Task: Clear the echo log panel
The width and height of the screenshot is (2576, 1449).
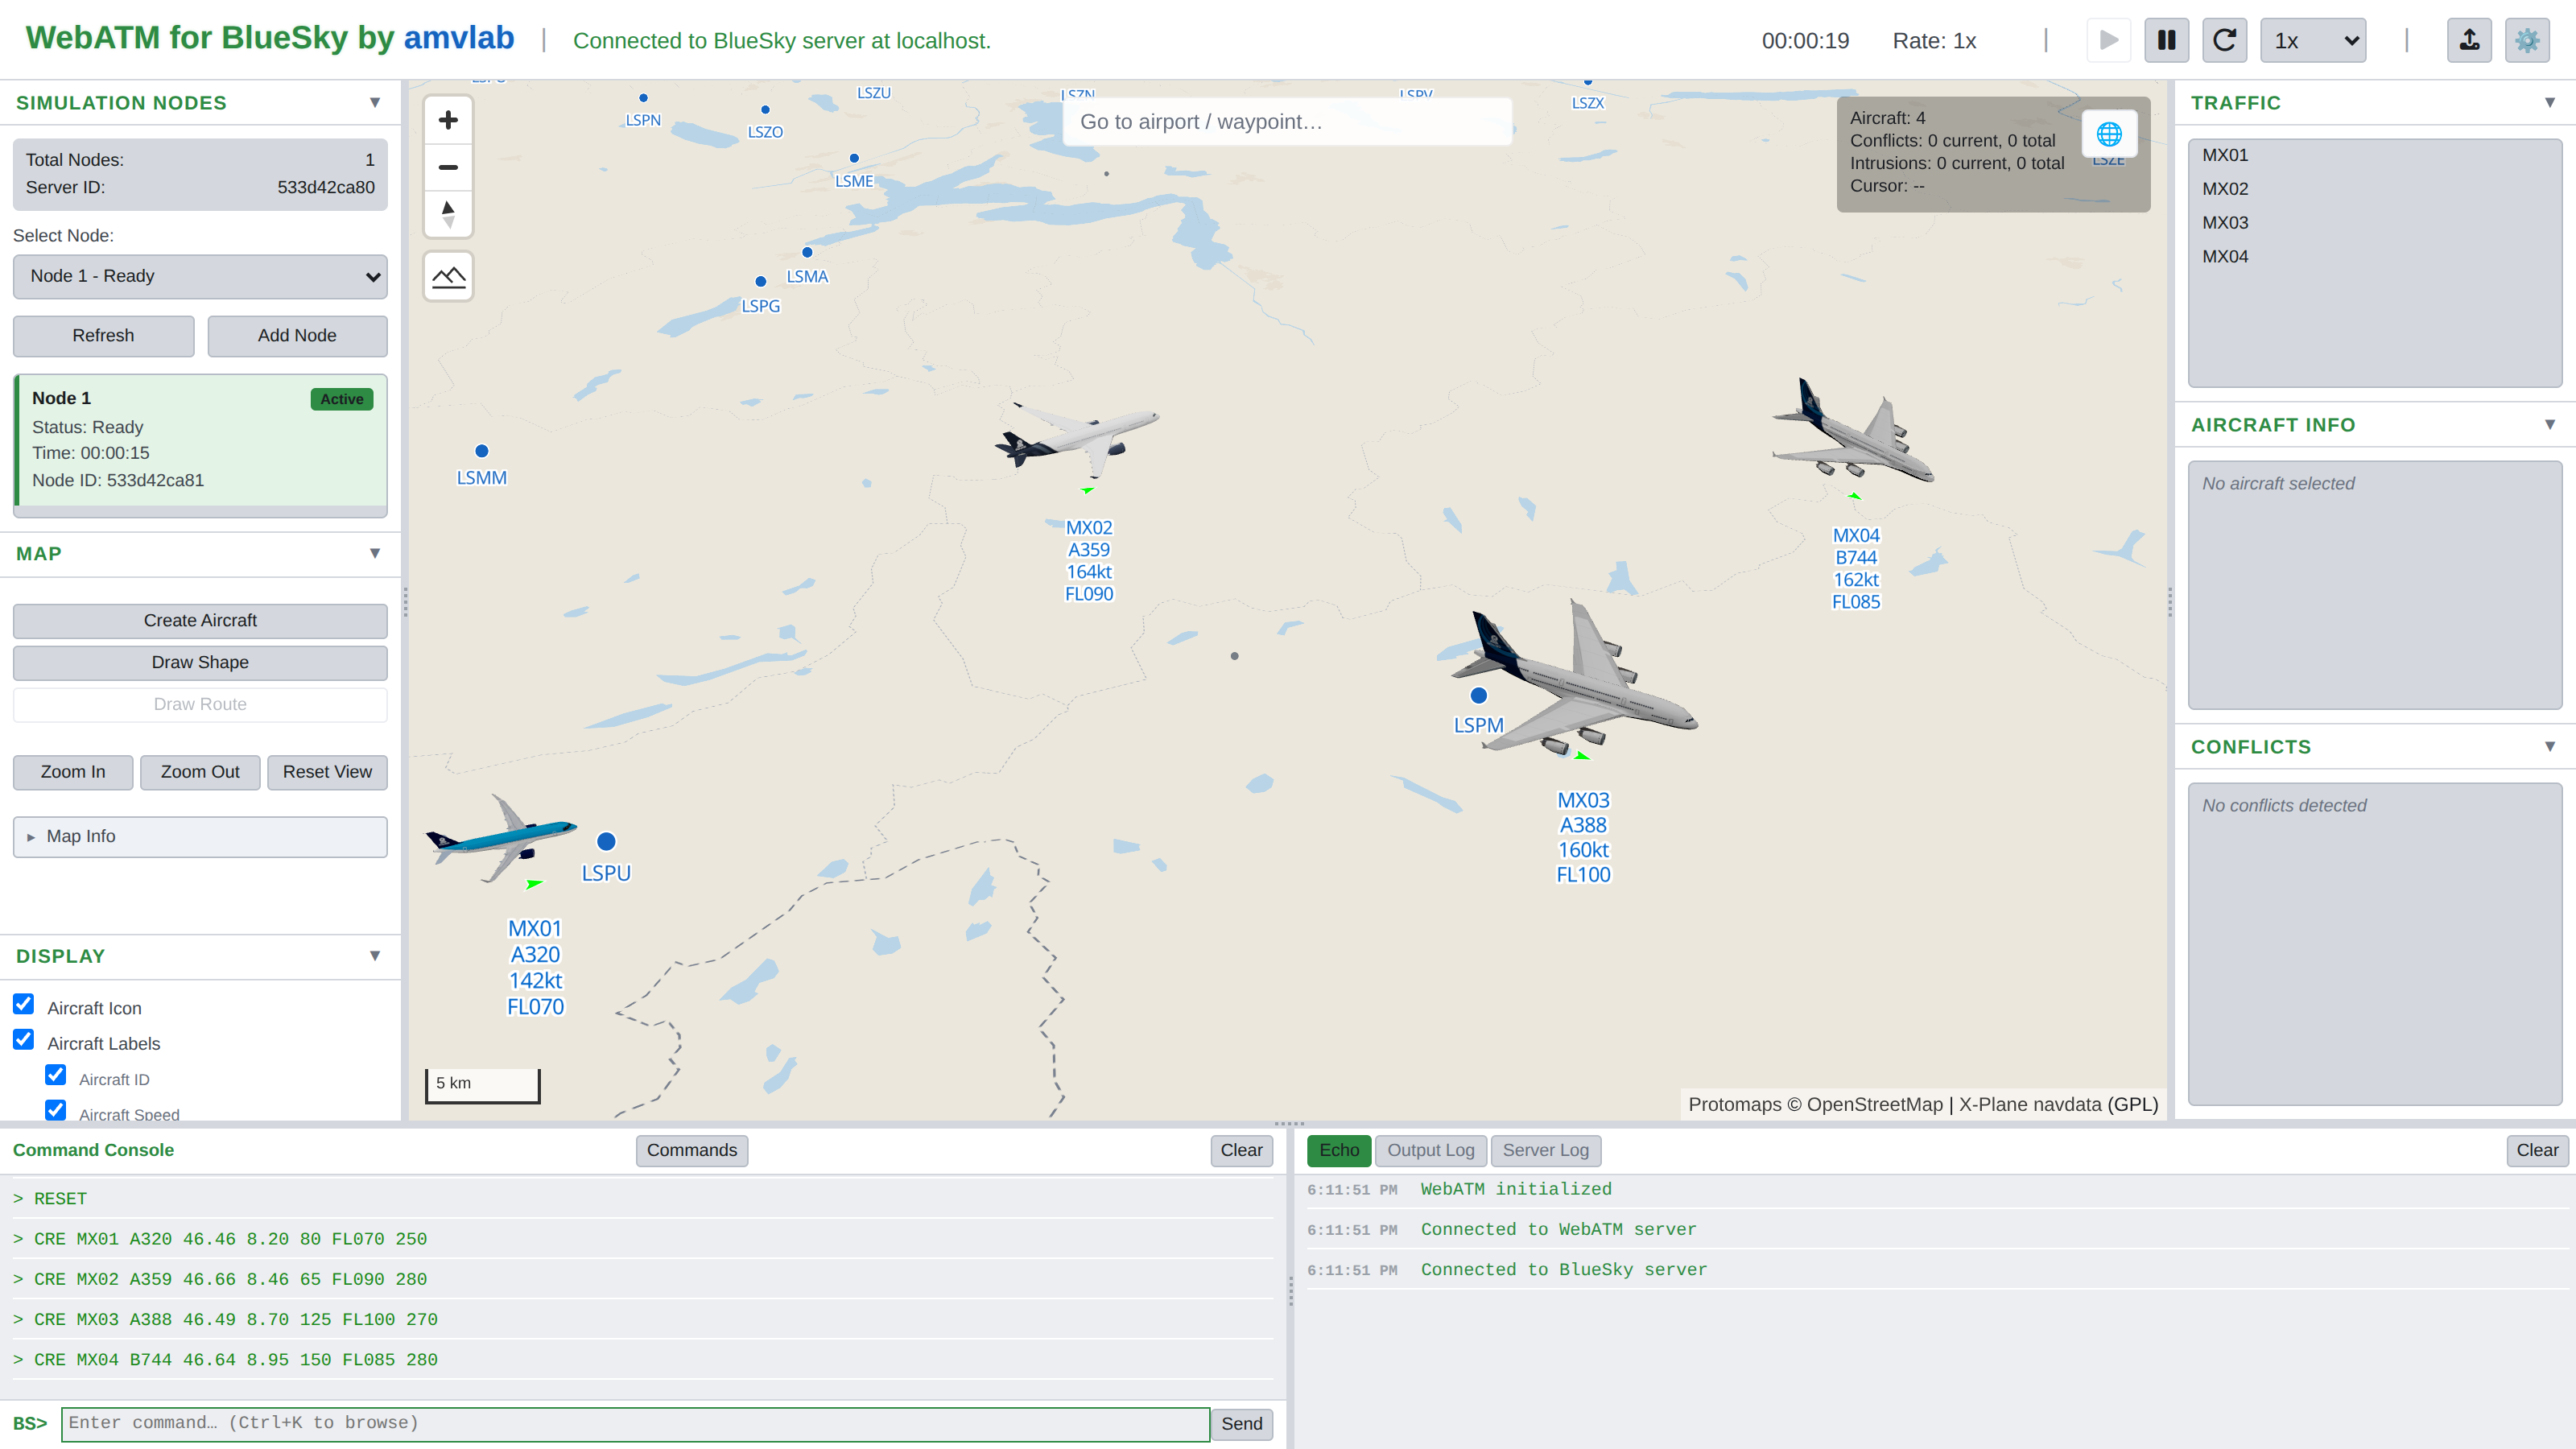Action: (2537, 1150)
